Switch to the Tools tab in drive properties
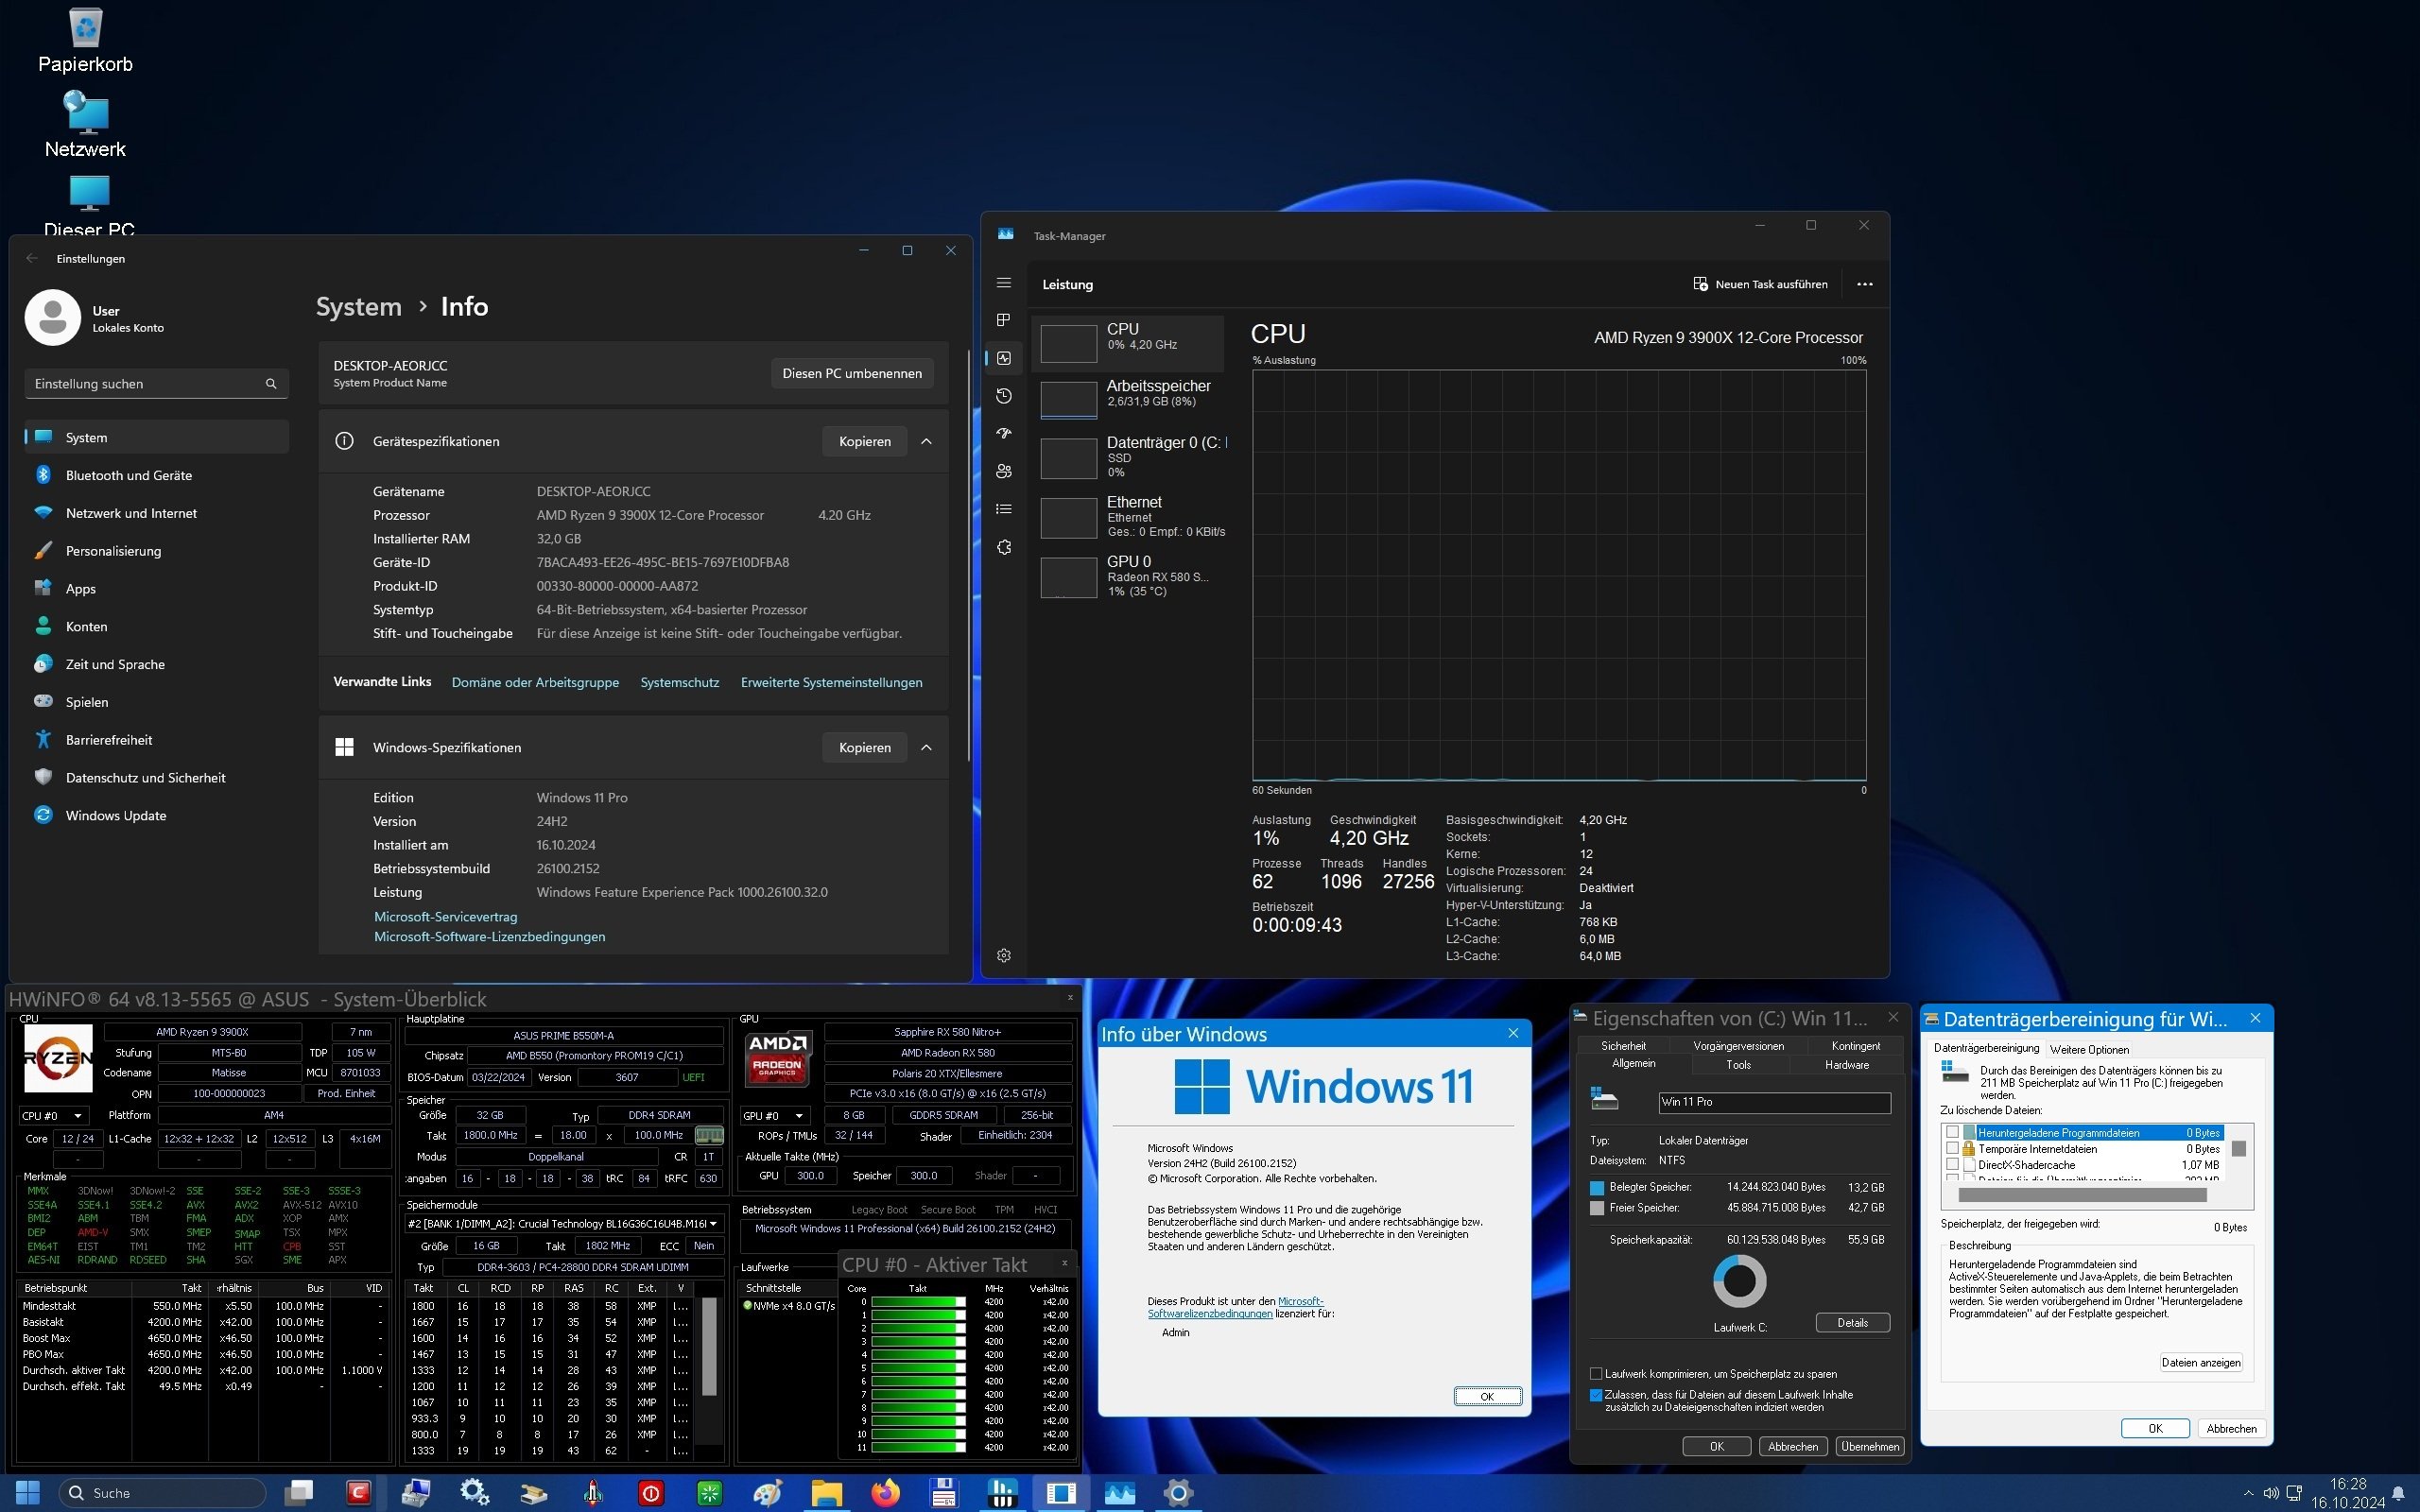 click(1738, 1064)
